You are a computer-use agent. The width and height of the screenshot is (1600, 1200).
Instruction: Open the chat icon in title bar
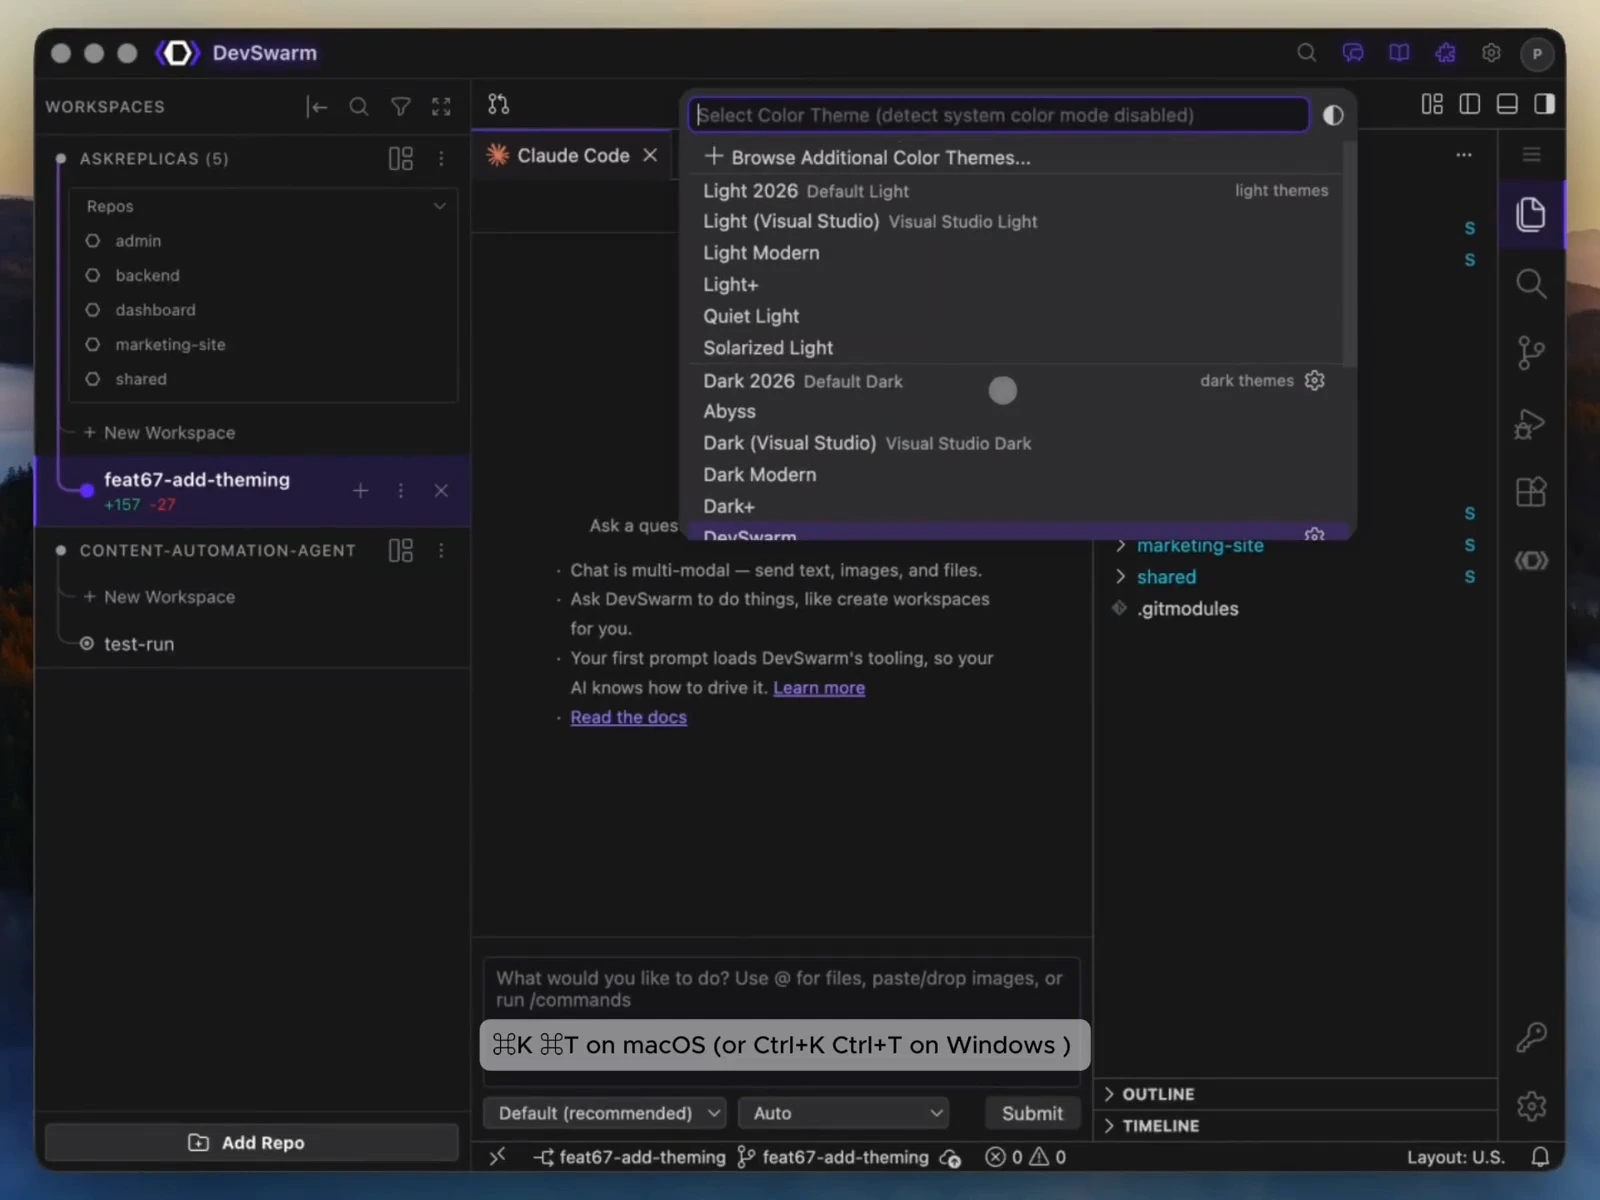point(1353,53)
